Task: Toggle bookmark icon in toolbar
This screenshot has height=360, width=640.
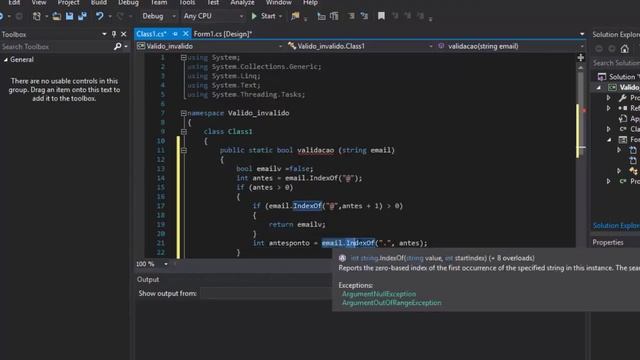Action: coord(381,16)
